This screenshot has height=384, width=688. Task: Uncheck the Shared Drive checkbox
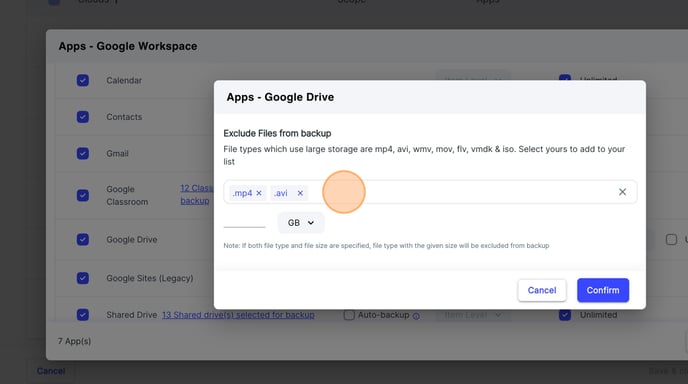coord(83,315)
